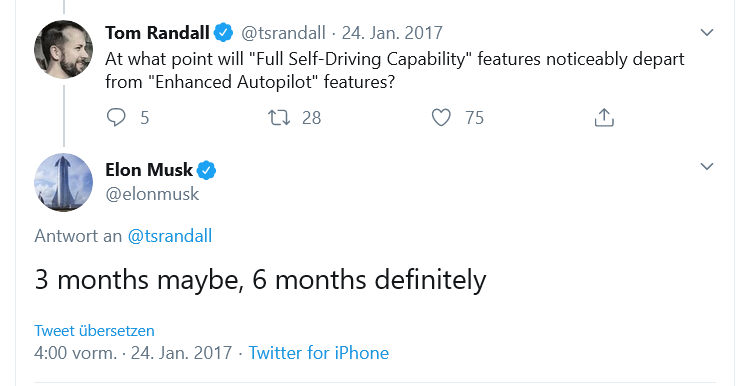Click Tom Randall's verified badge

223,33
